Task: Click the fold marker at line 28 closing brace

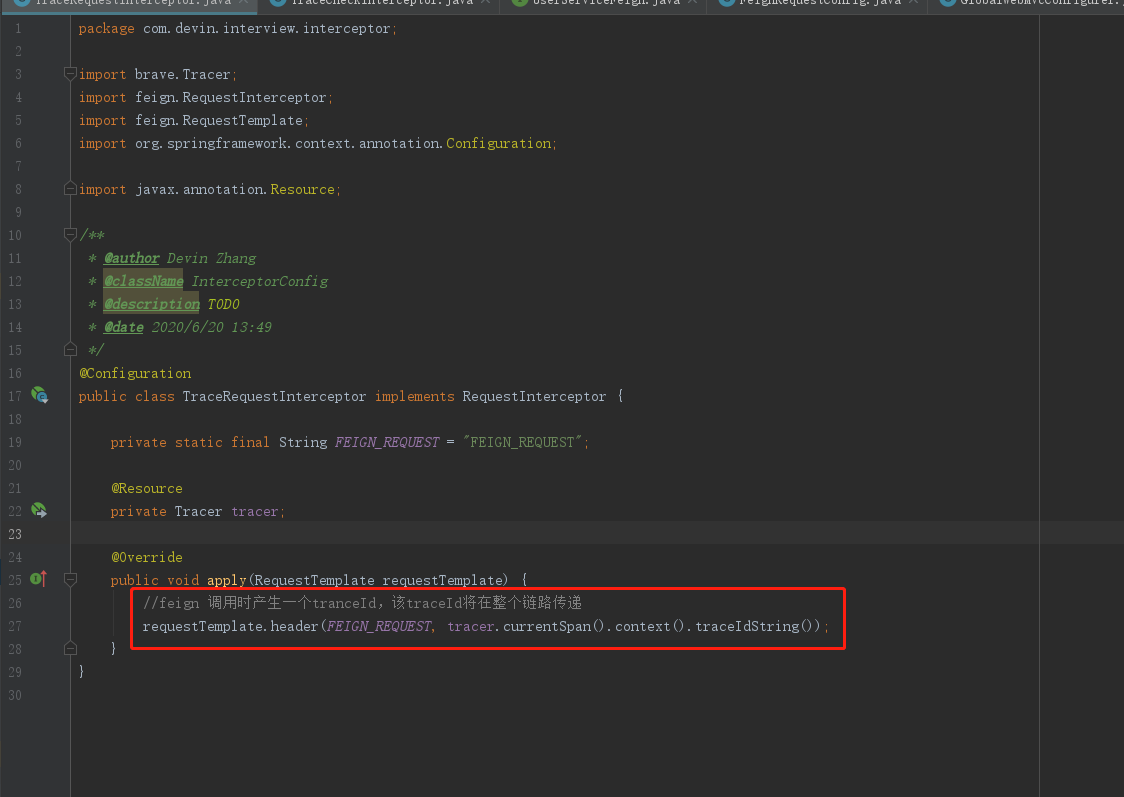Action: pos(69,648)
